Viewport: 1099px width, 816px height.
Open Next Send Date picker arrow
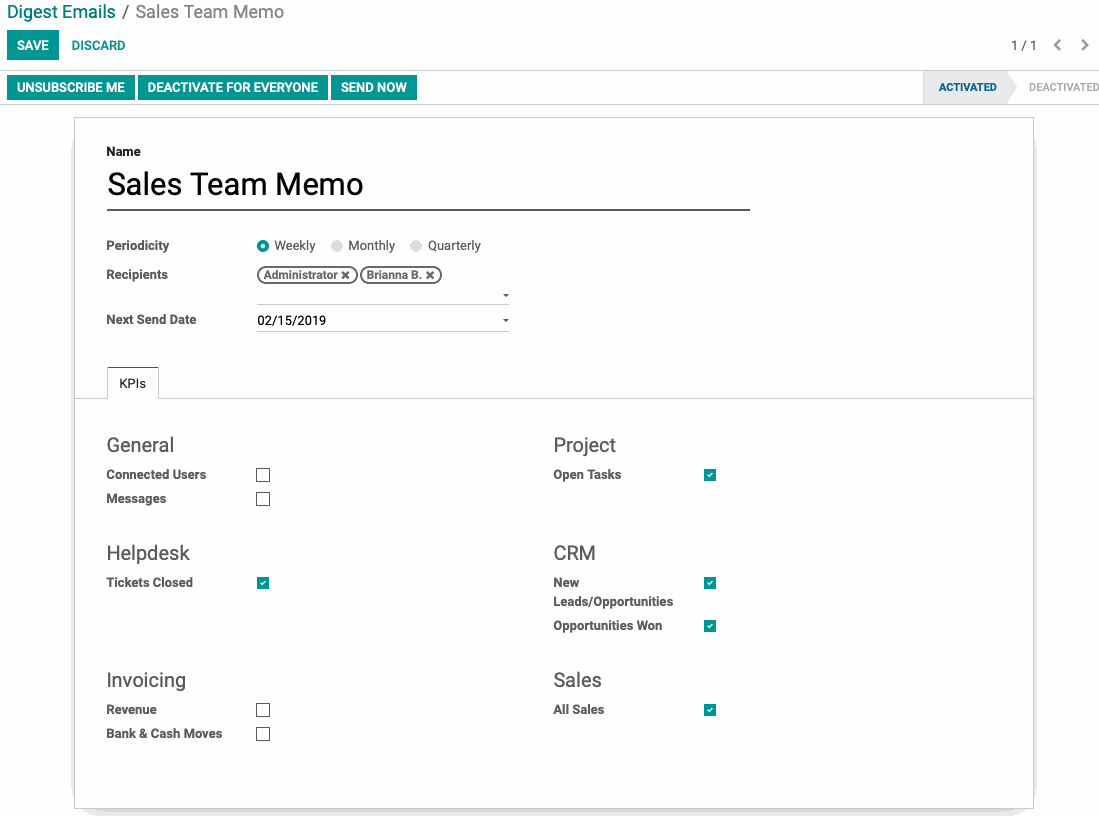[x=505, y=321]
